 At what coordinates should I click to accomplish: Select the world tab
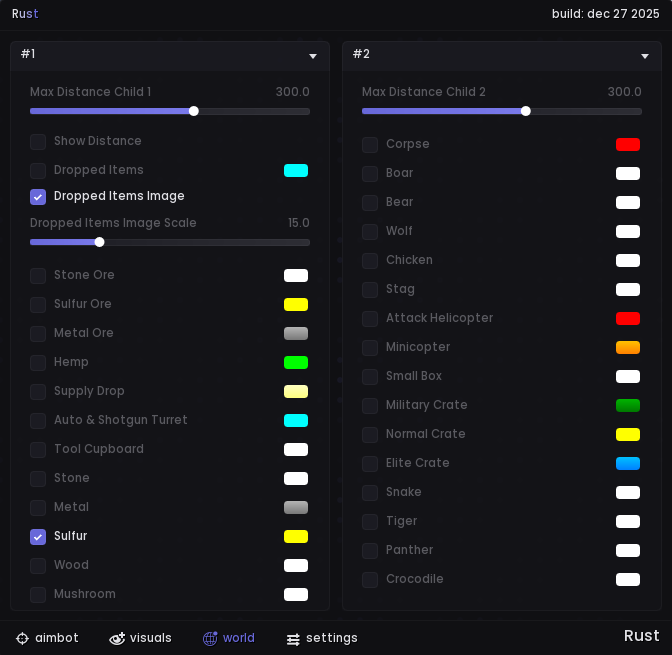[x=228, y=638]
